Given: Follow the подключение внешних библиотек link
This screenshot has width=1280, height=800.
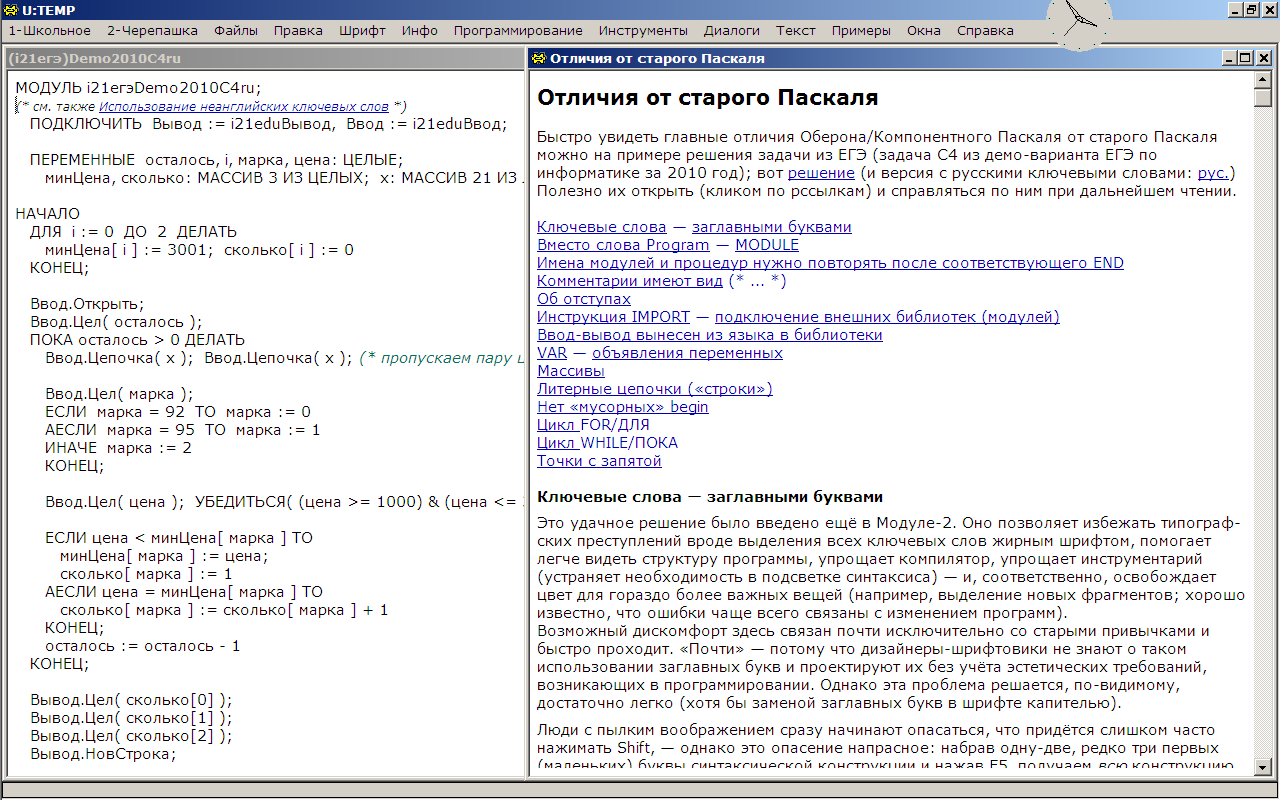Looking at the screenshot, I should point(887,317).
